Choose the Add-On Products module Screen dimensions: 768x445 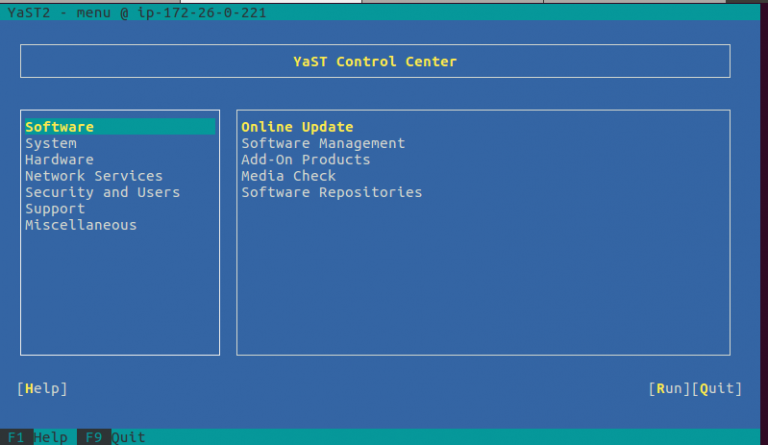(306, 160)
